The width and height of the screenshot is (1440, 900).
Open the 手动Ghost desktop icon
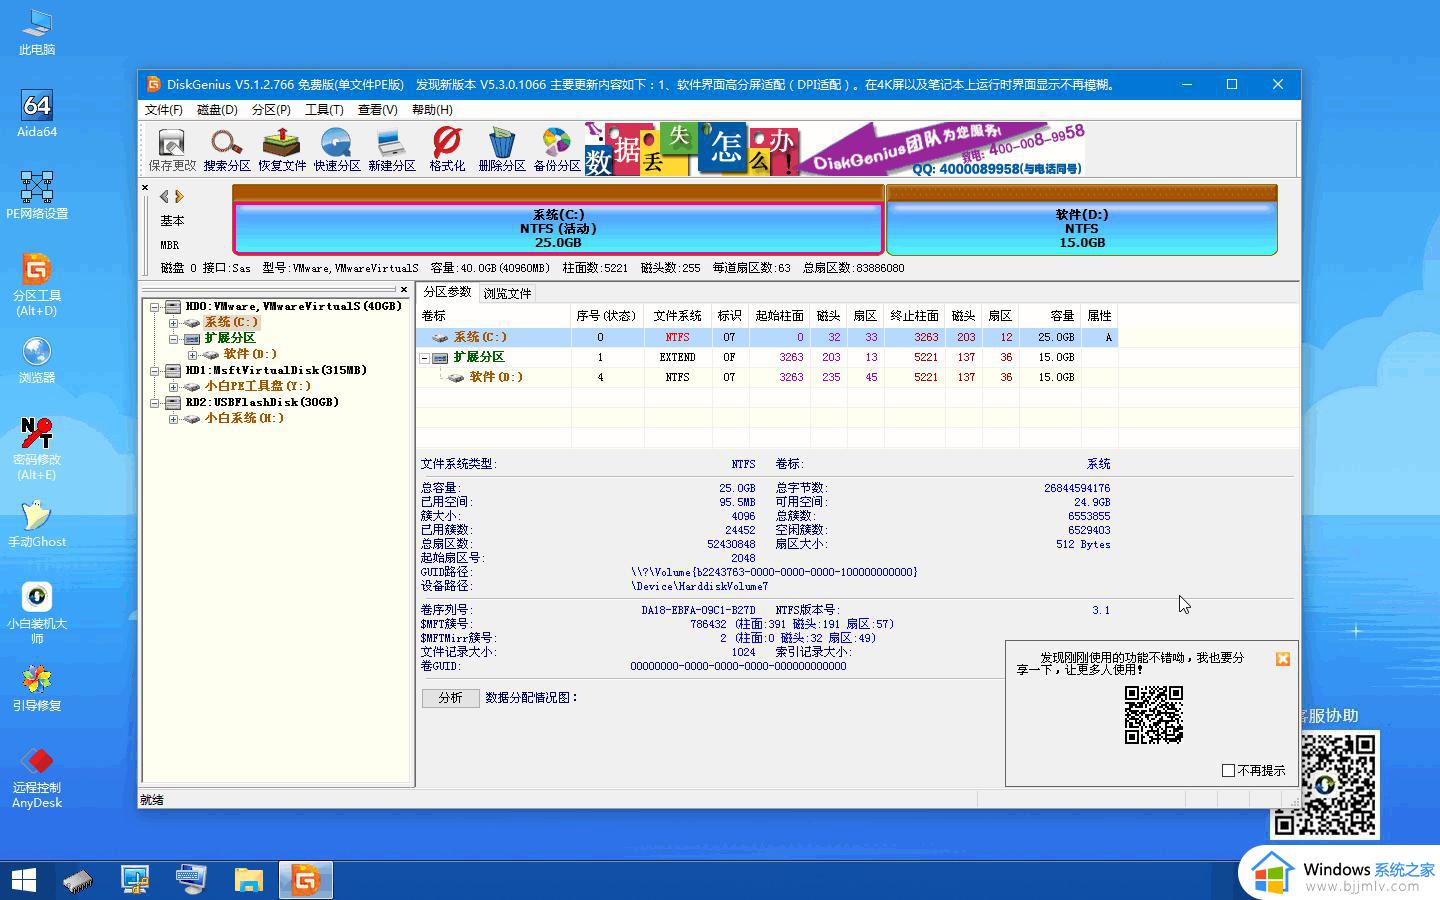[37, 523]
